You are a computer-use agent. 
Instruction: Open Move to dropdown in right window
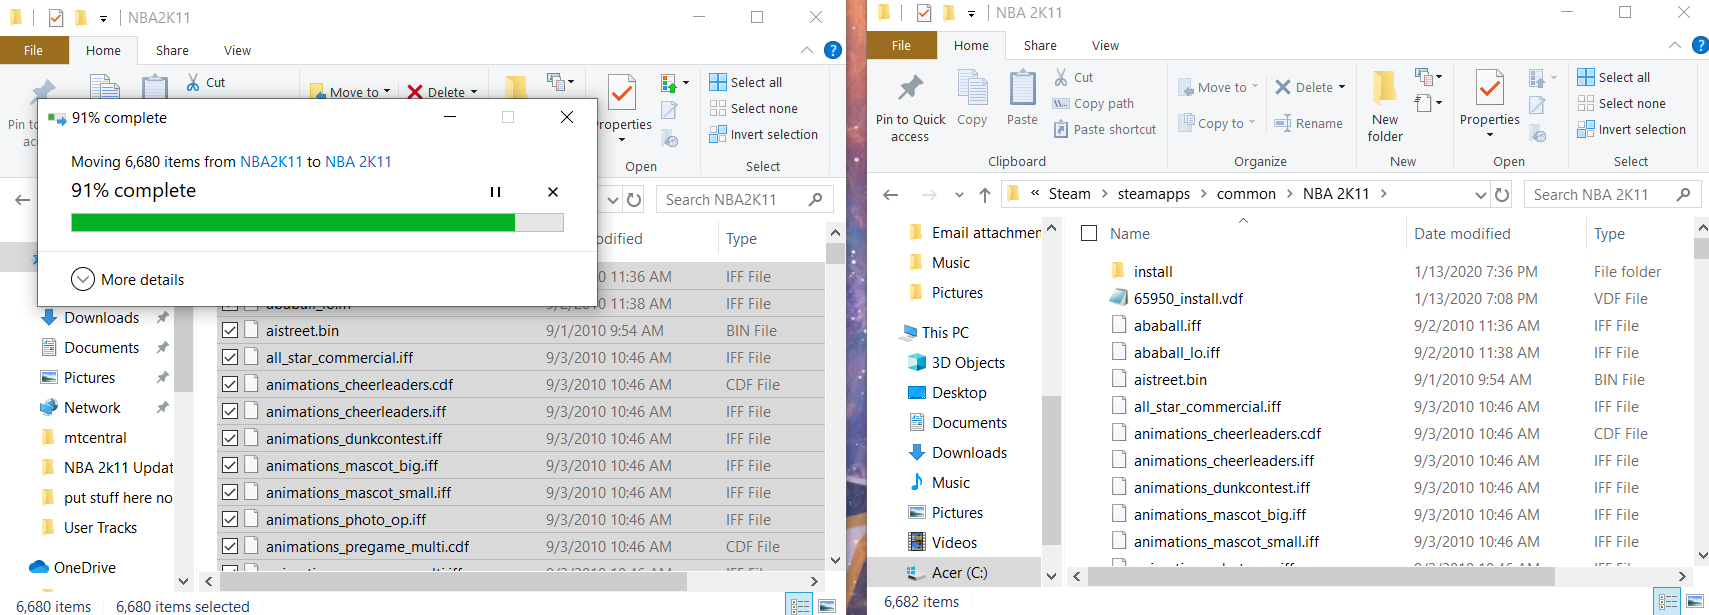point(1218,87)
